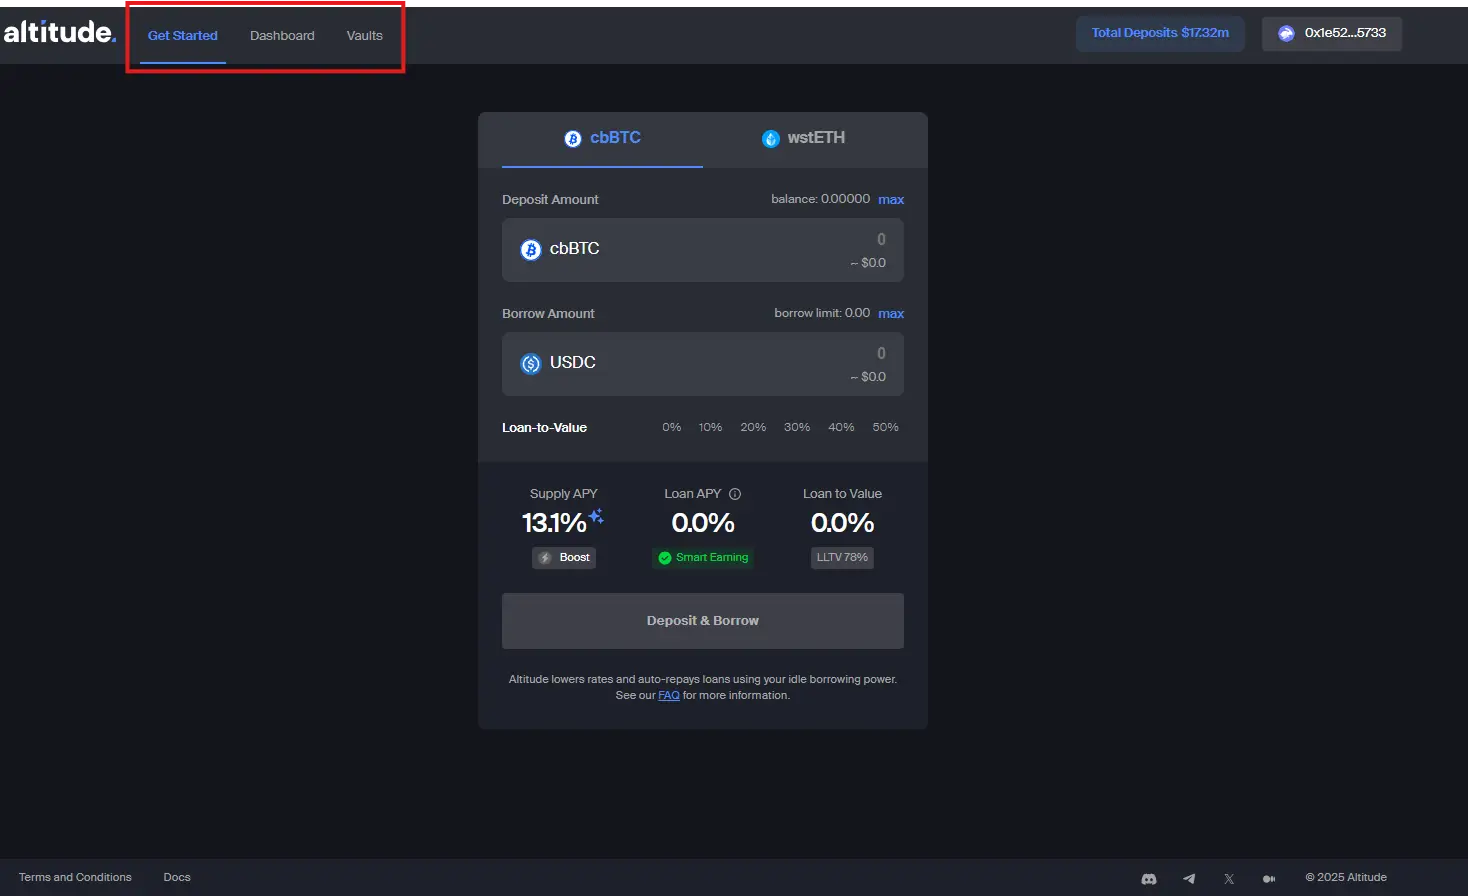
Task: Open the Dashboard nav item
Action: point(282,35)
